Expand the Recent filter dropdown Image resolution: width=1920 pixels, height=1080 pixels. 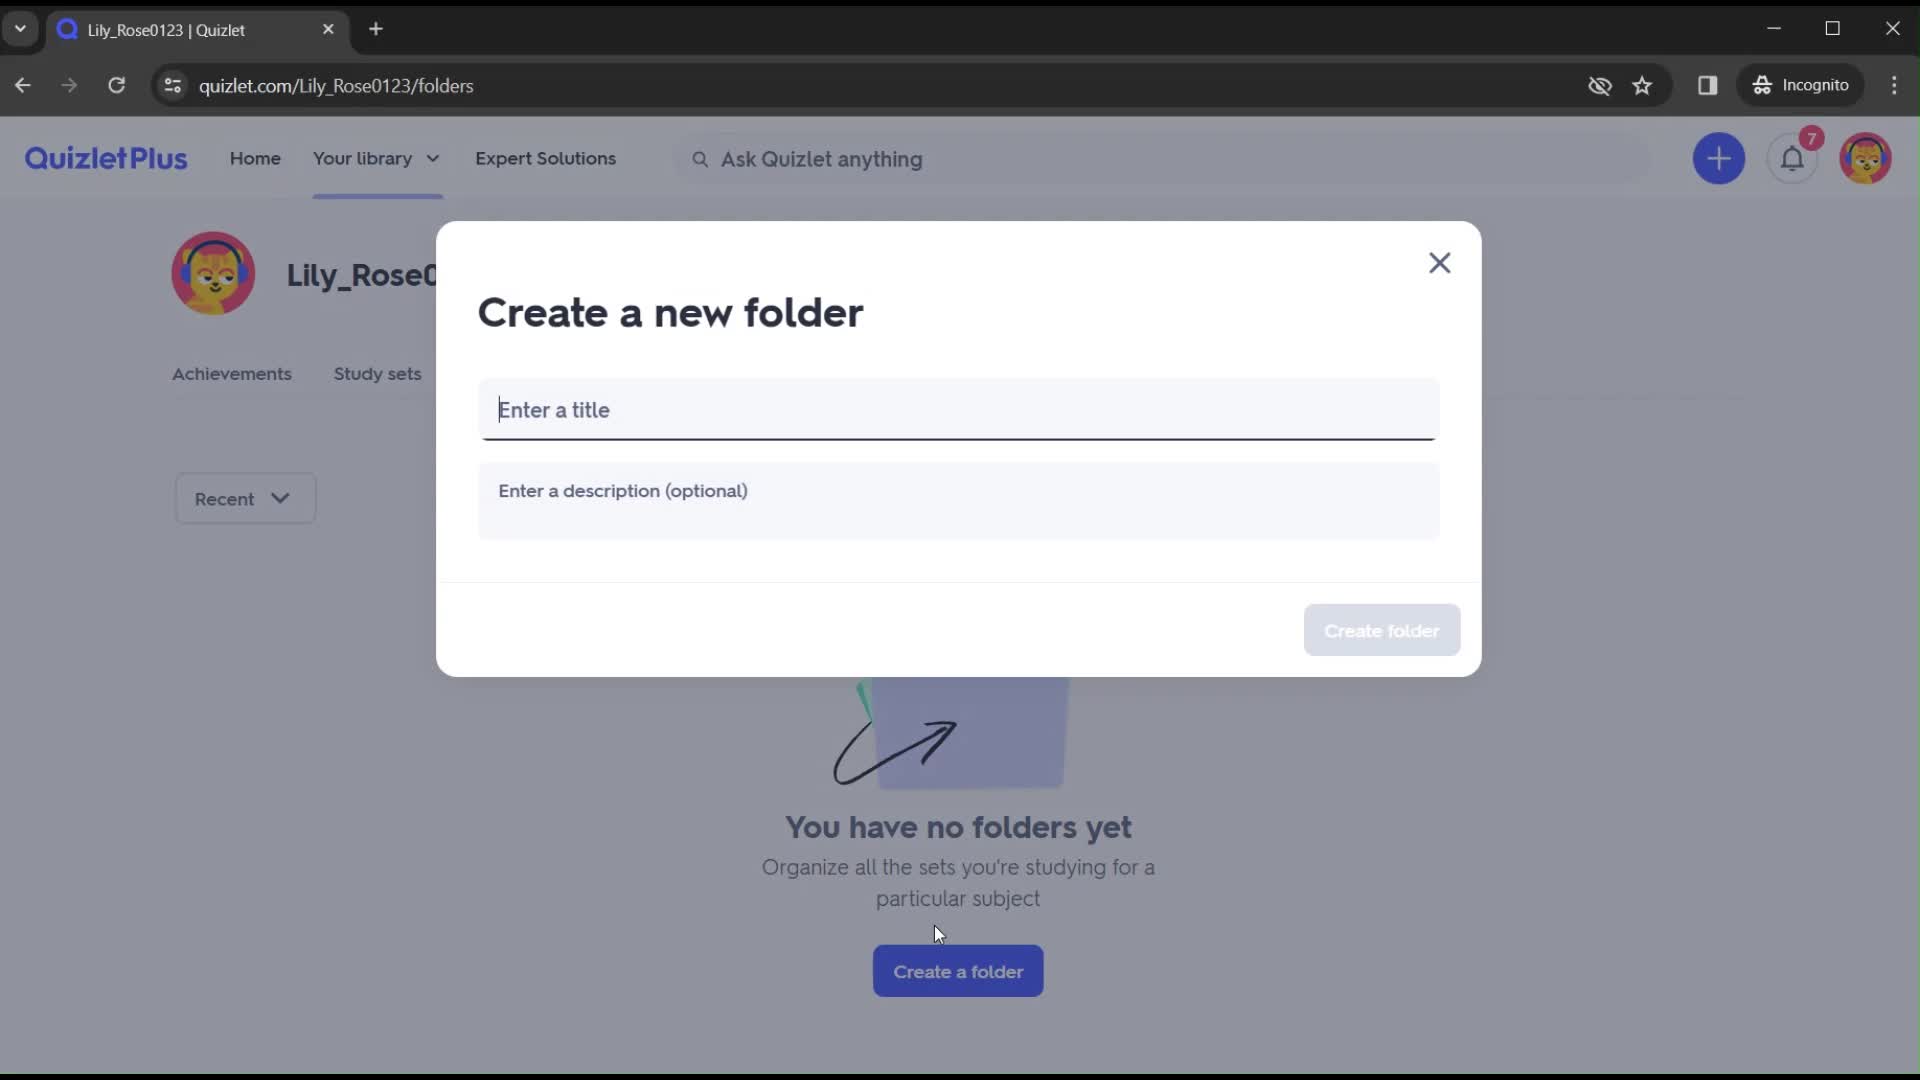click(x=243, y=498)
